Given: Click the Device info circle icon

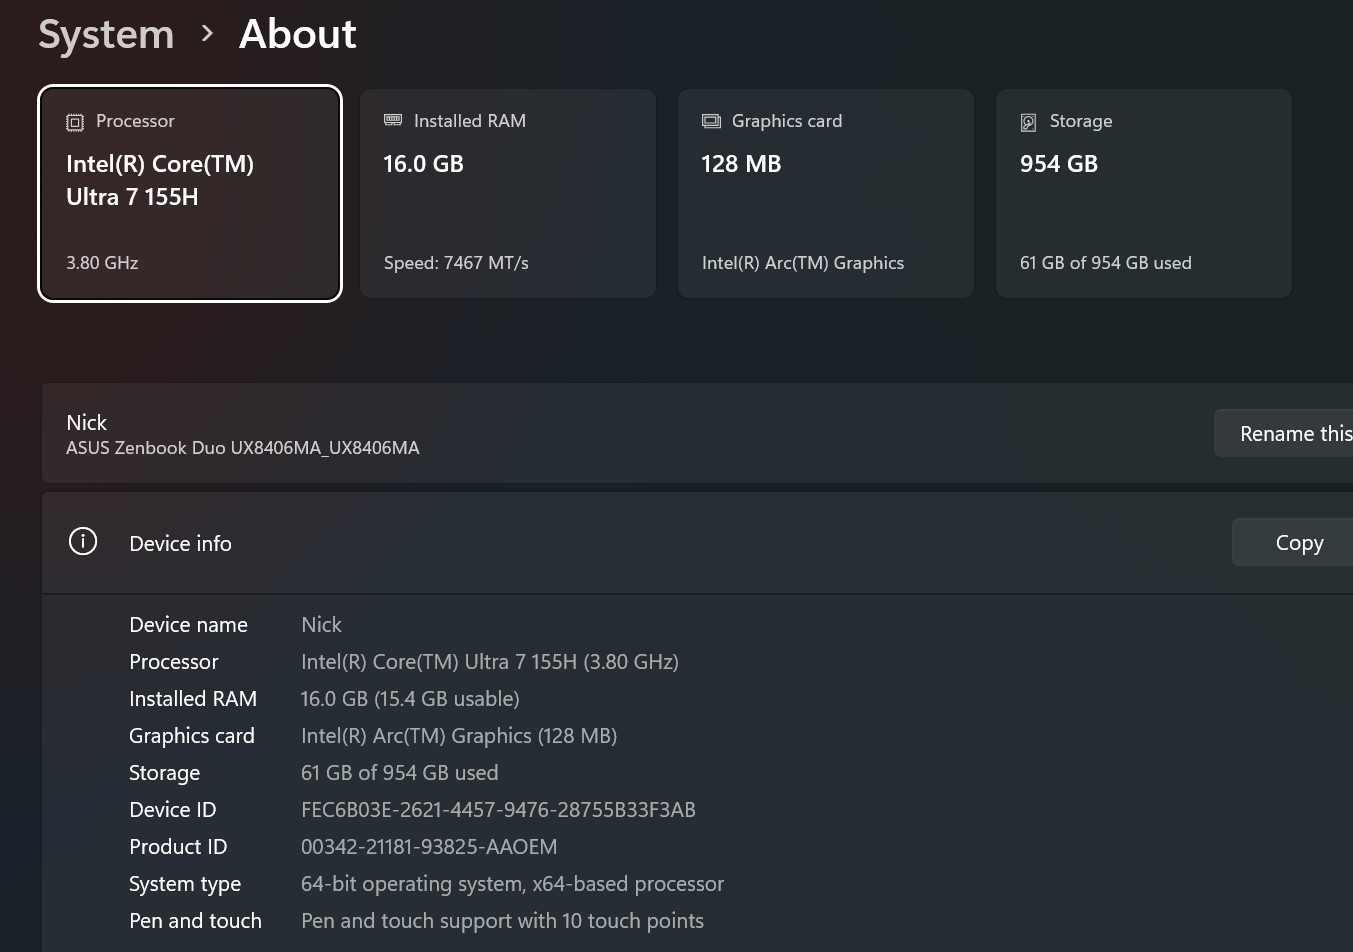Looking at the screenshot, I should (x=83, y=542).
